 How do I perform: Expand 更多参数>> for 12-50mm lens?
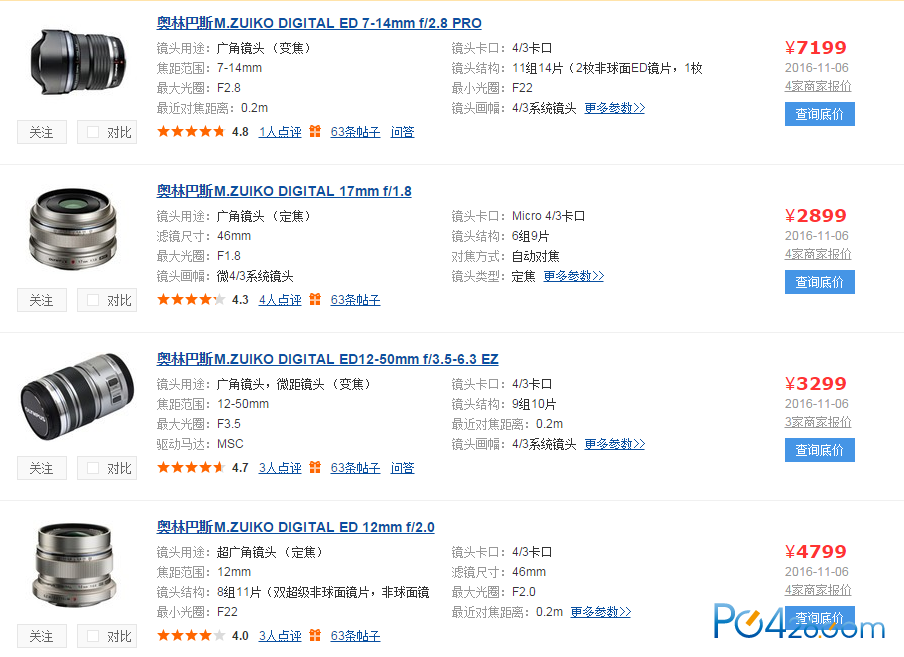pos(615,444)
